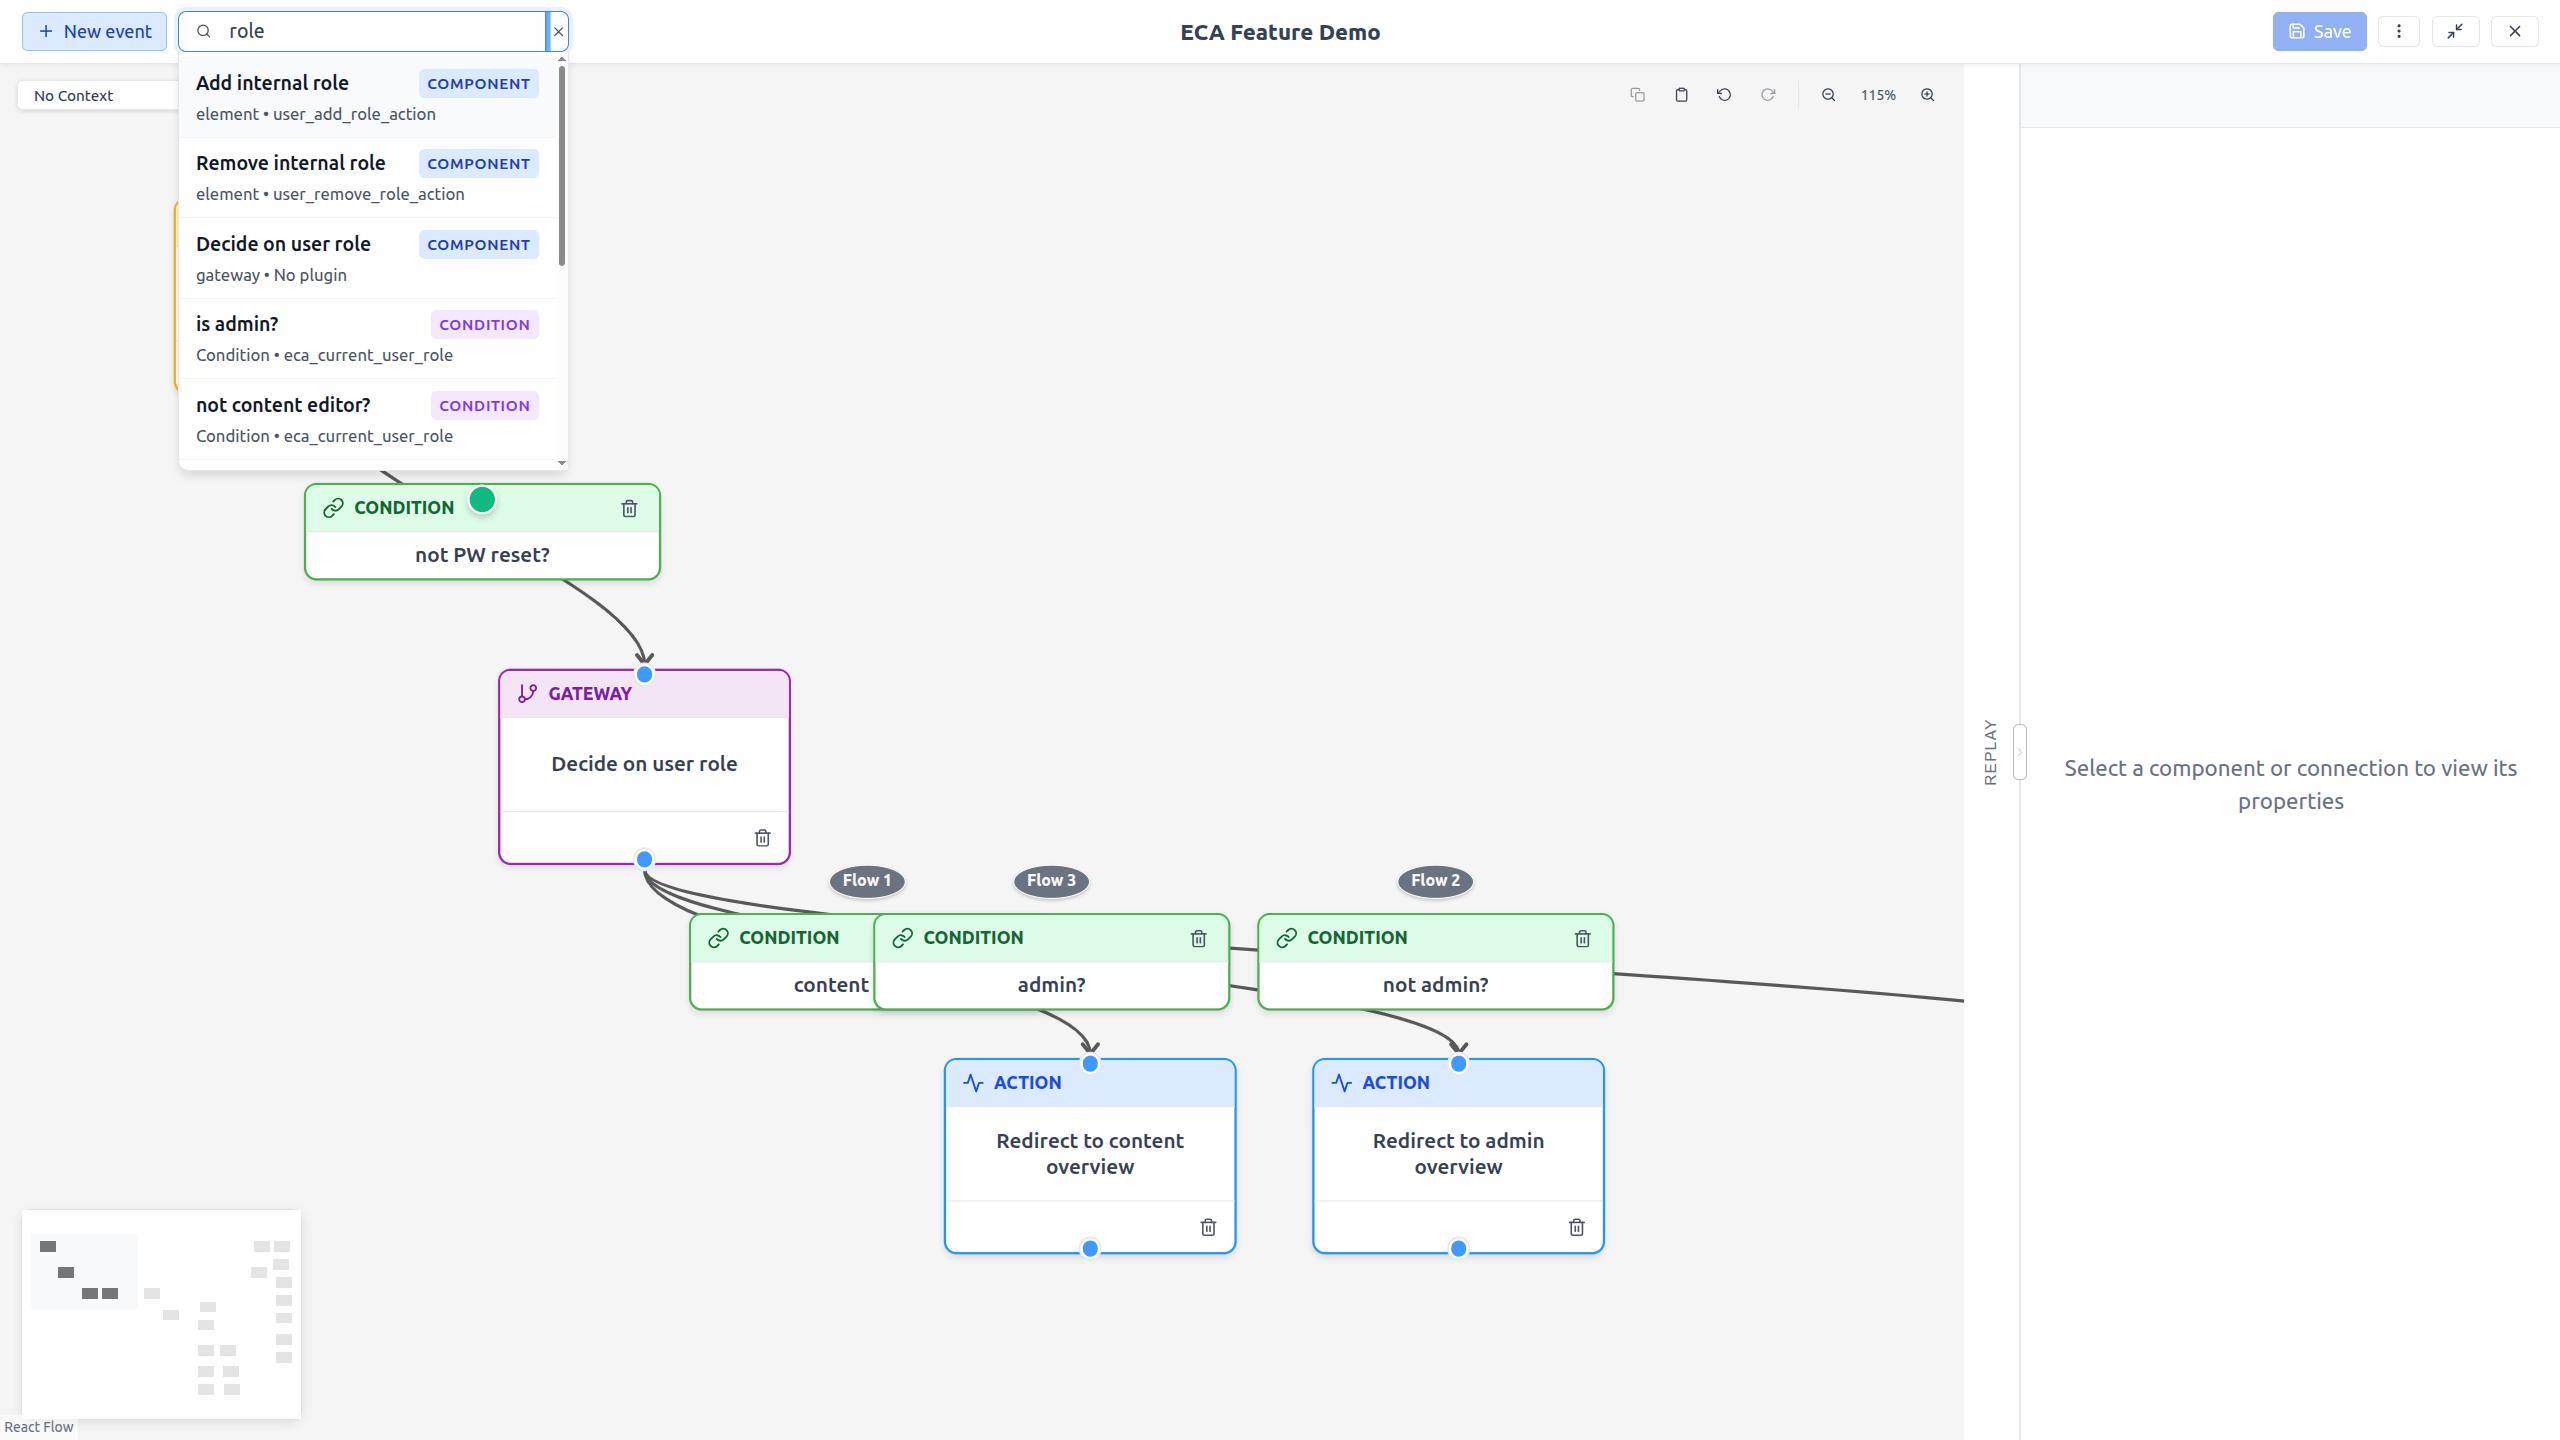Zoom out using the magnifier minus icon
This screenshot has width=2560, height=1440.
(1828, 95)
